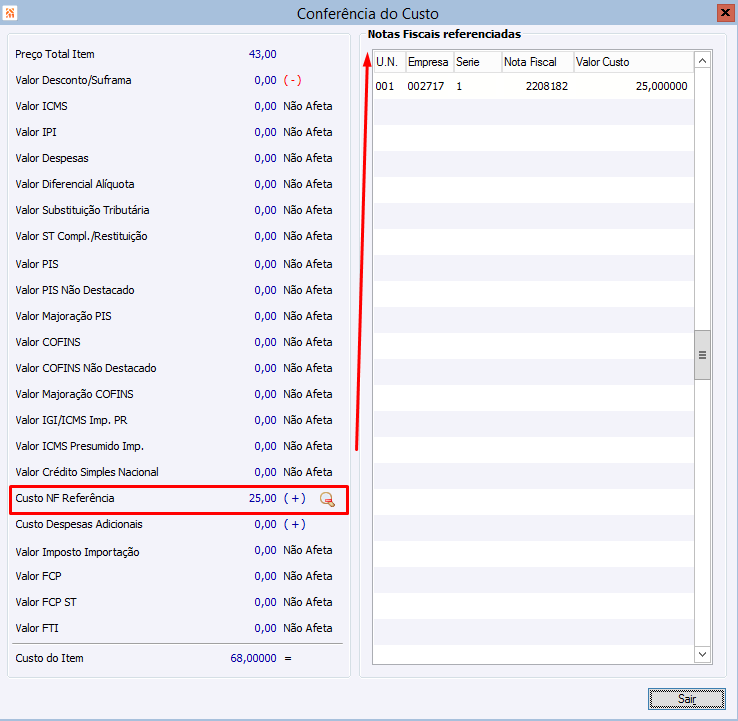This screenshot has width=738, height=721.
Task: Select the U.N. column header
Action: (x=389, y=62)
